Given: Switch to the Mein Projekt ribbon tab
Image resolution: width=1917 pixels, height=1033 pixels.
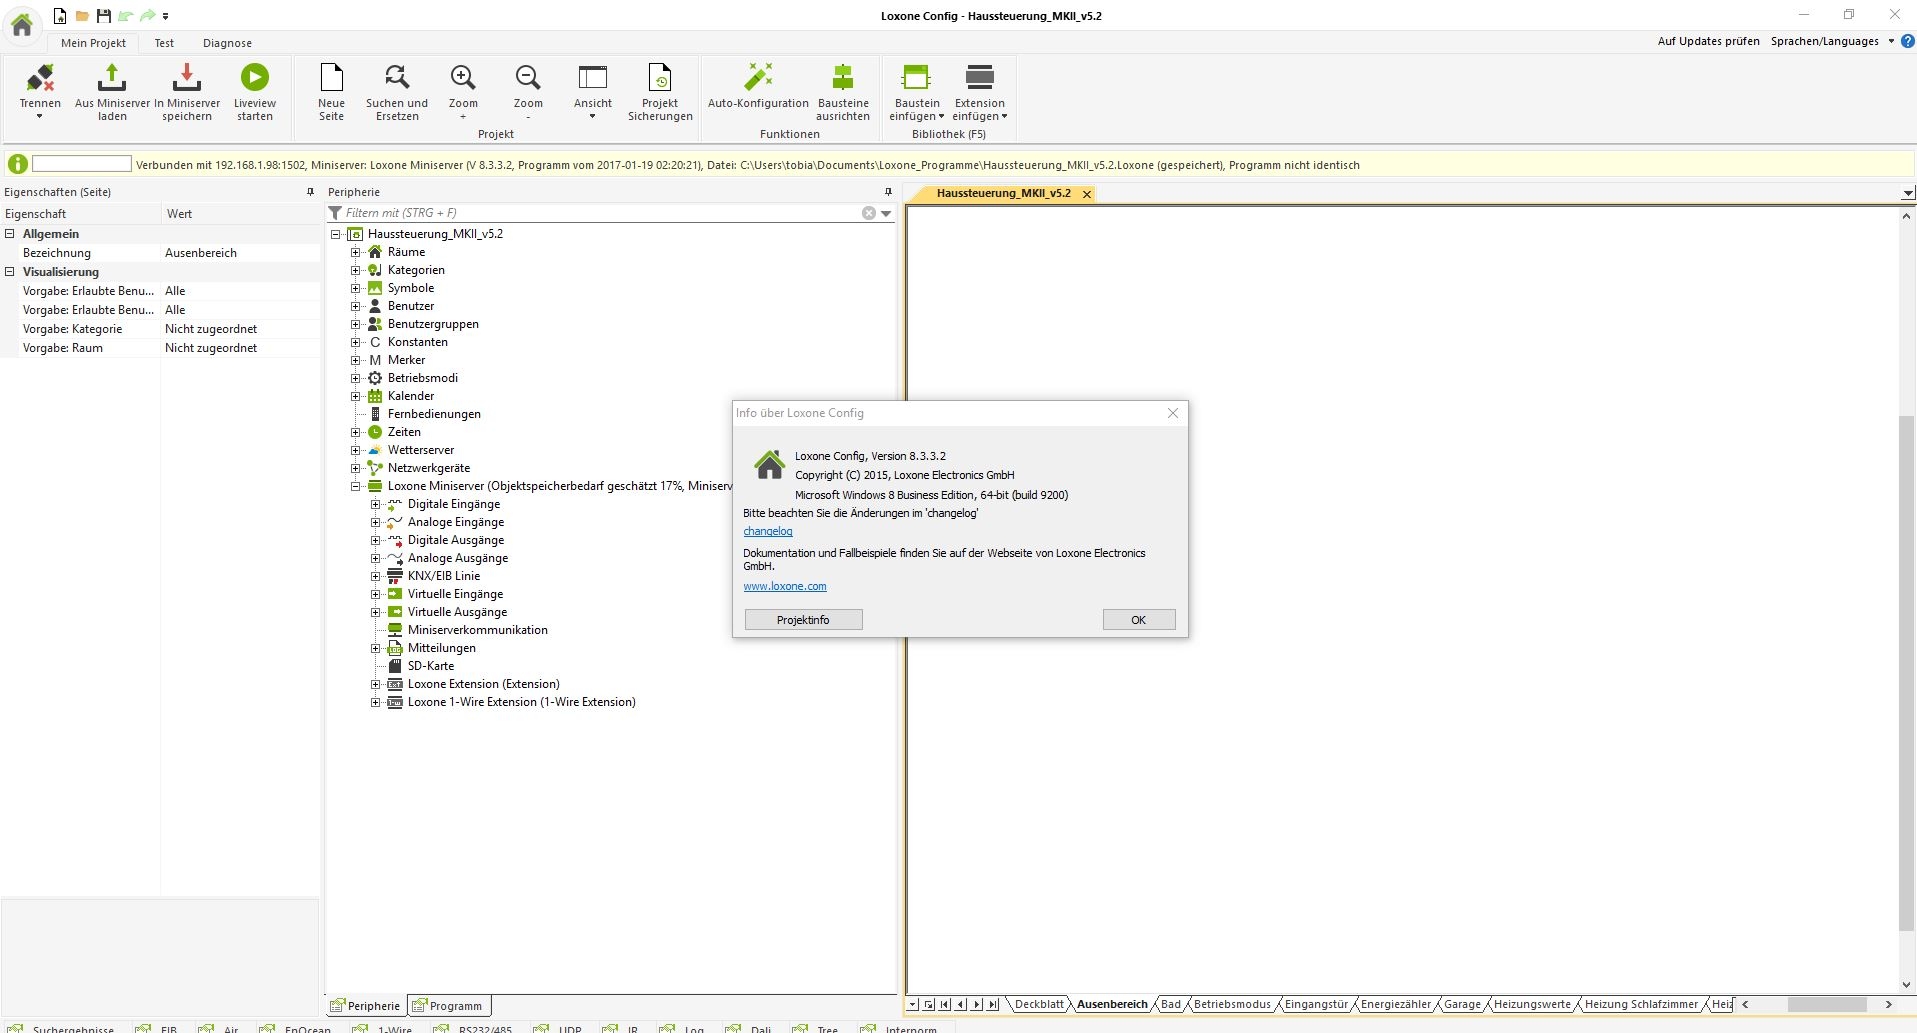Looking at the screenshot, I should (x=93, y=43).
